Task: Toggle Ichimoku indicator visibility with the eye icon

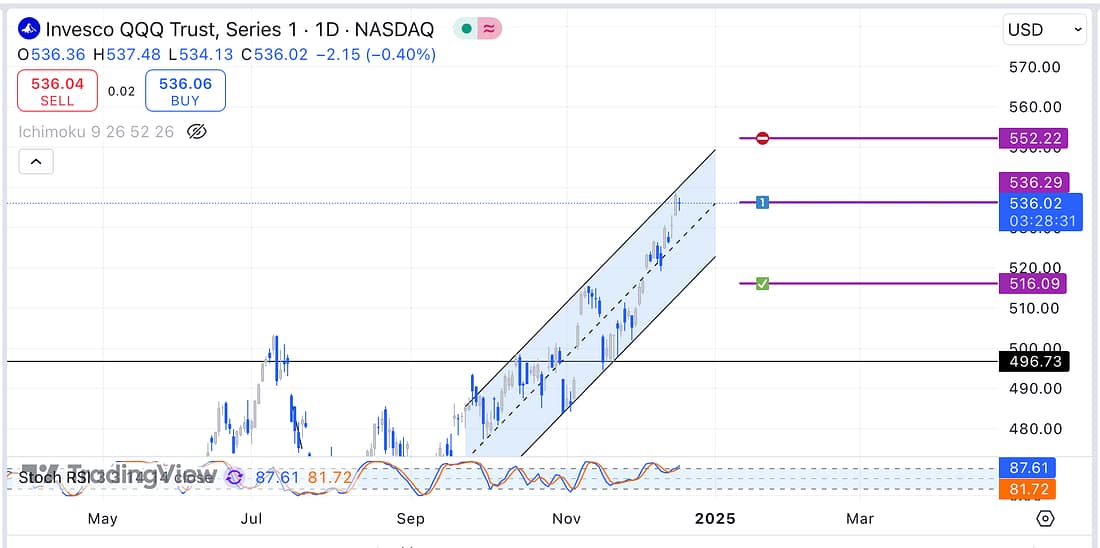Action: (197, 131)
